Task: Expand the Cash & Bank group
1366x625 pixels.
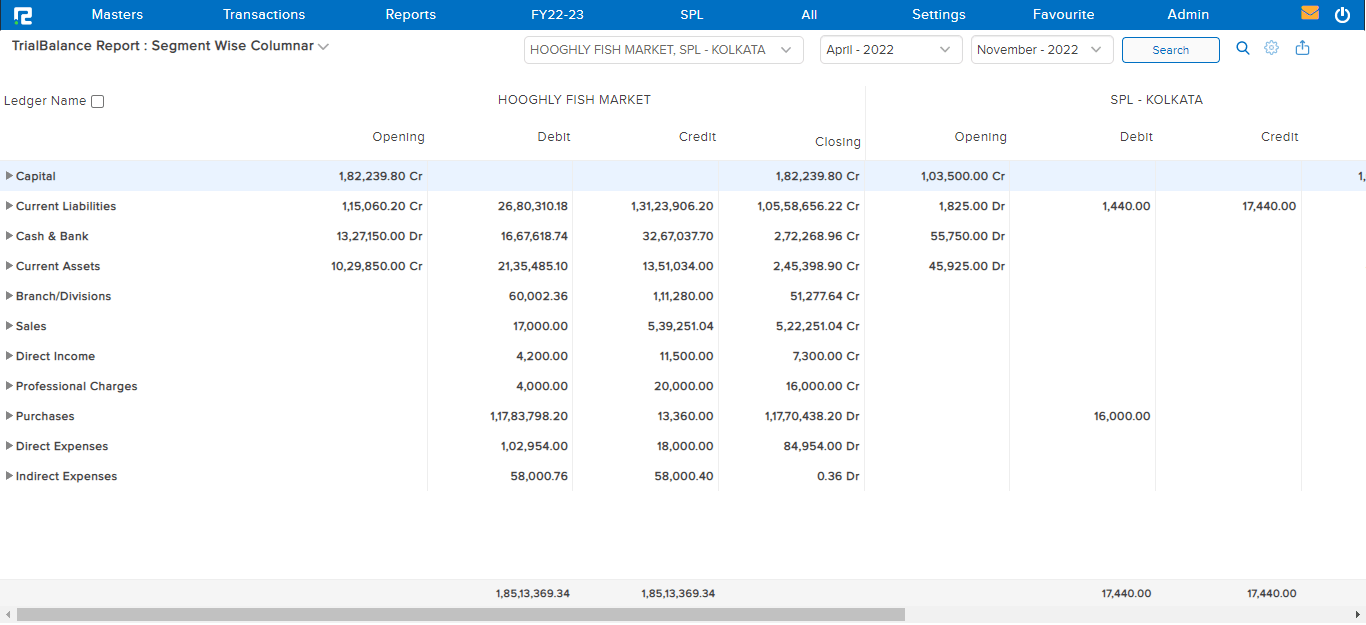Action: pyautogui.click(x=10, y=236)
